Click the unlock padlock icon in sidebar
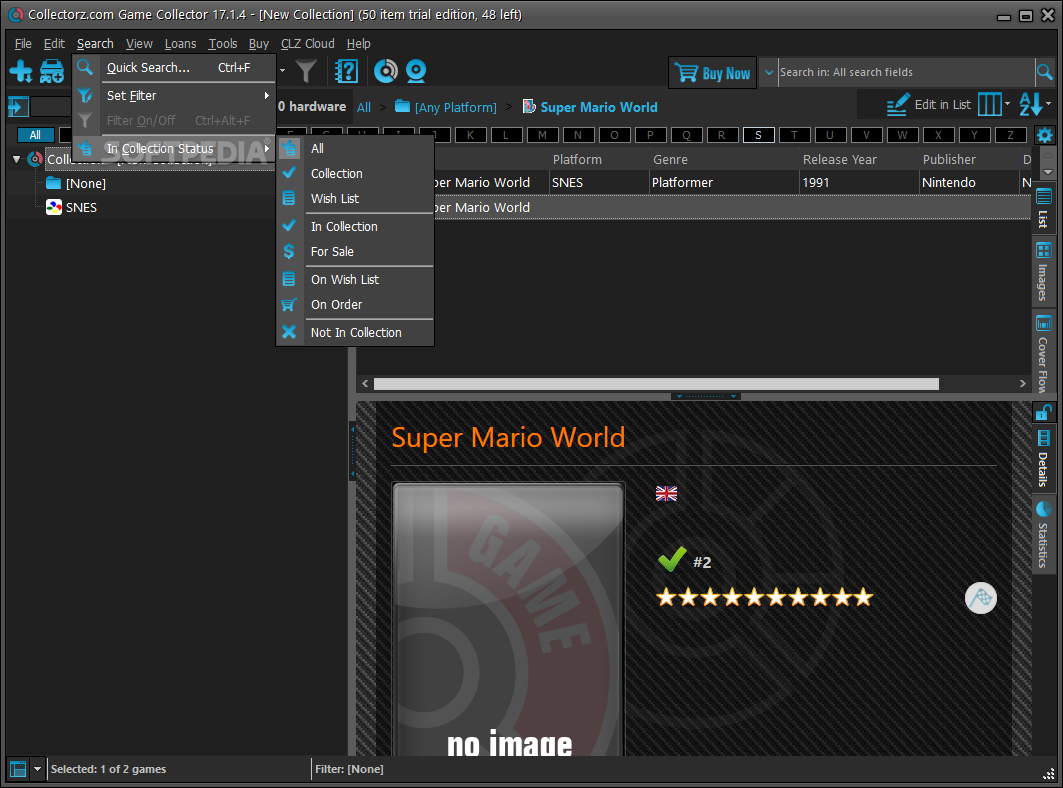This screenshot has height=788, width=1063. tap(1043, 412)
